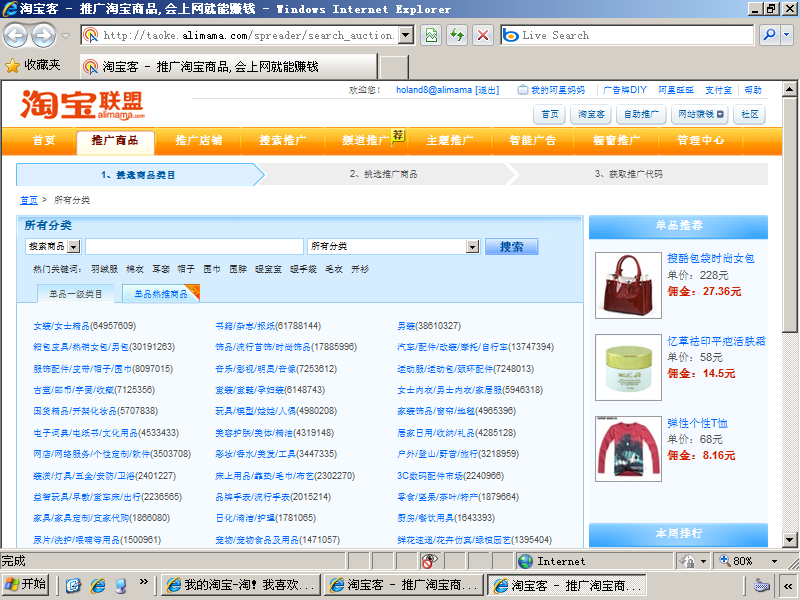Click the vertical scrollbar up arrow
Viewport: 800px width, 600px height.
pyautogui.click(x=789, y=89)
